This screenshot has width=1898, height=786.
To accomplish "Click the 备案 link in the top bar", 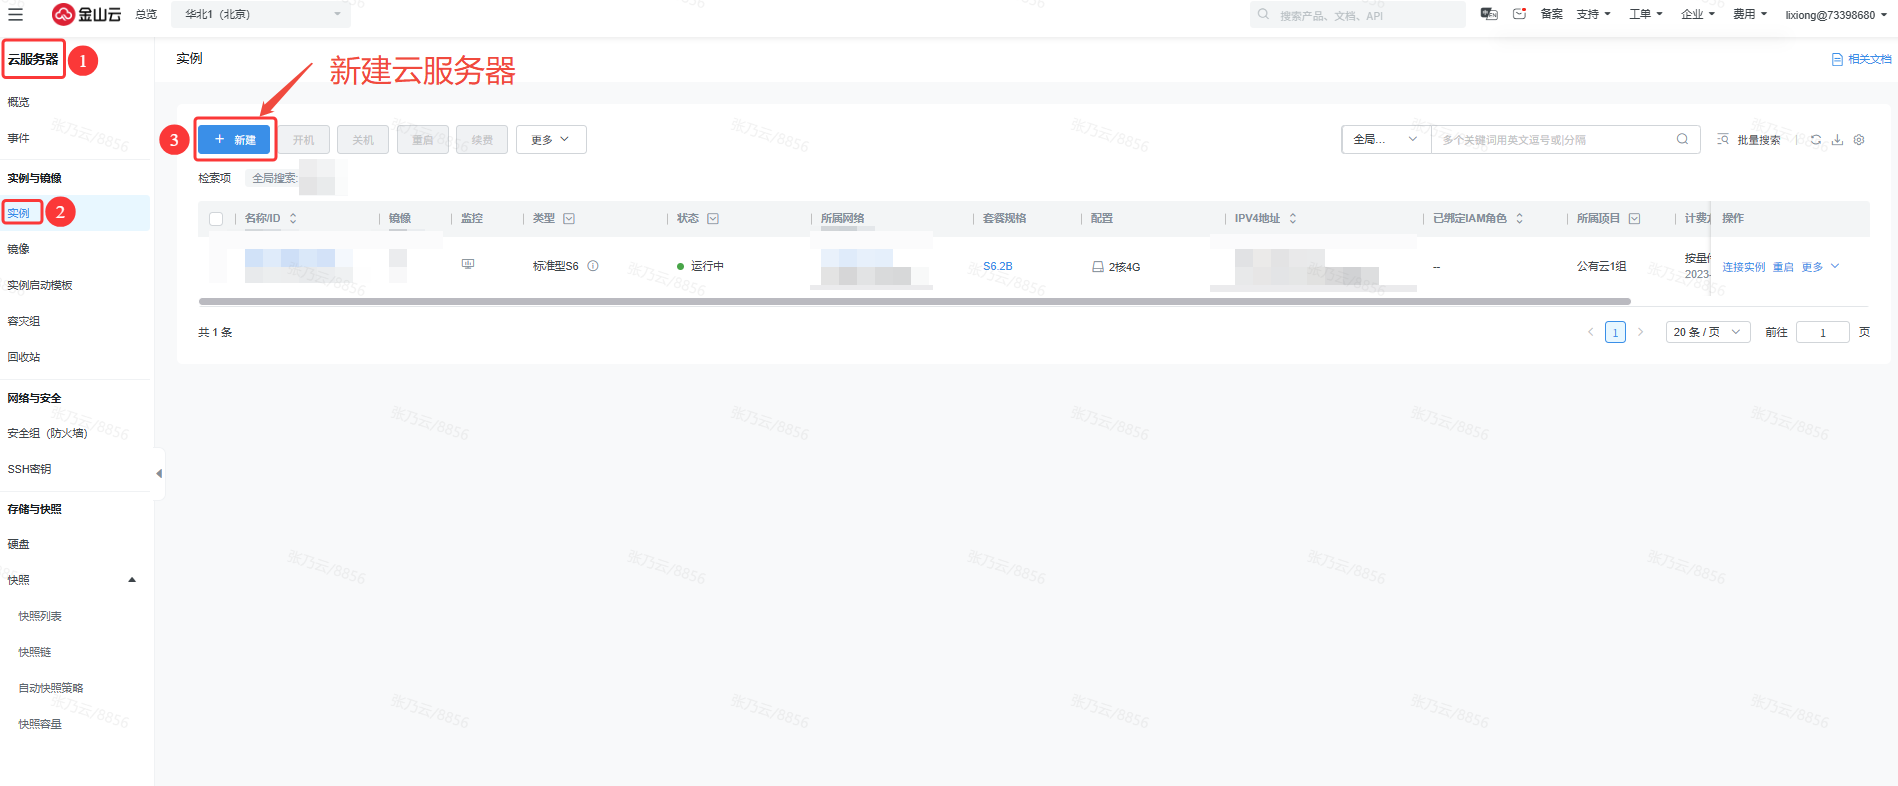I will 1552,14.
